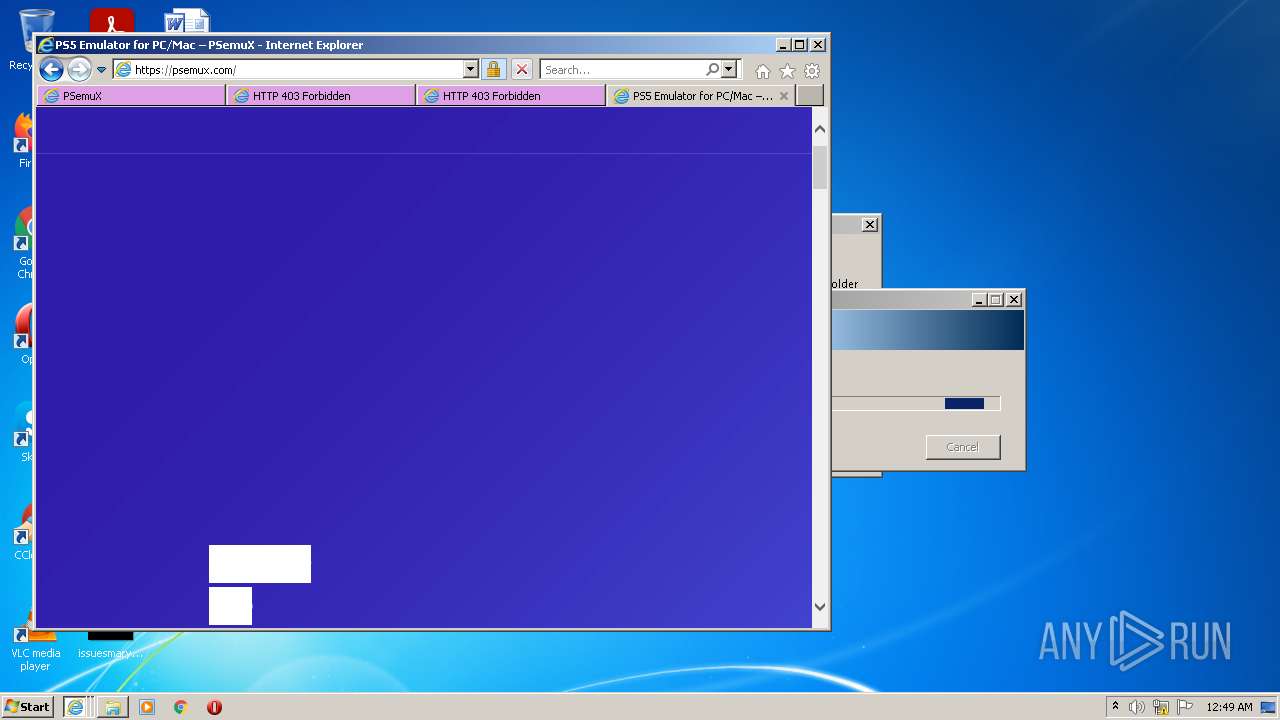Click into the Search box
This screenshot has width=1280, height=720.
point(622,70)
